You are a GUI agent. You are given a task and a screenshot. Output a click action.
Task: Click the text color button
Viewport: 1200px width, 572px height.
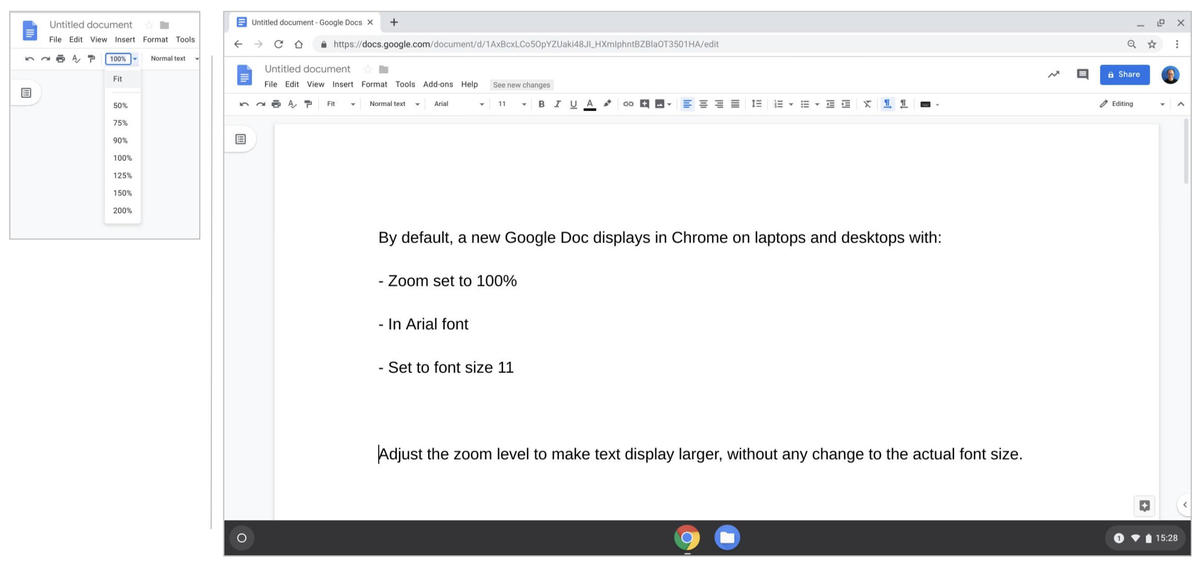(x=590, y=104)
